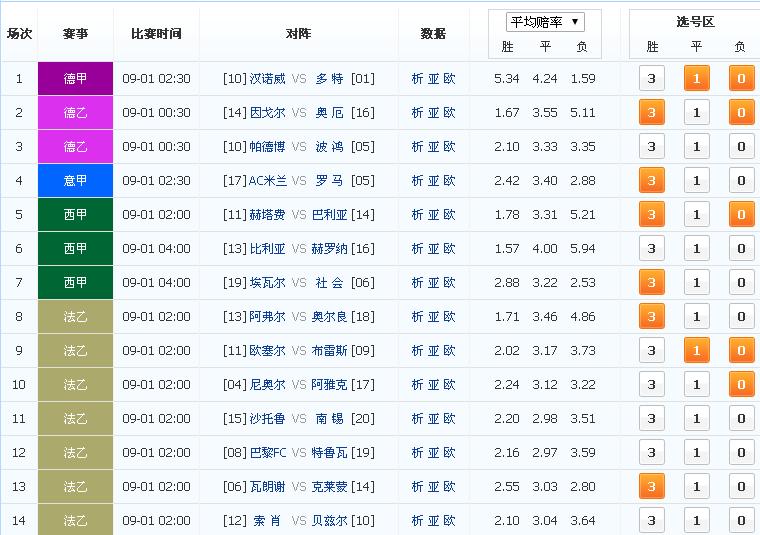Select the 3 pick for match 14 索肖 vs 贝兹尔
The image size is (760, 535).
tap(652, 521)
